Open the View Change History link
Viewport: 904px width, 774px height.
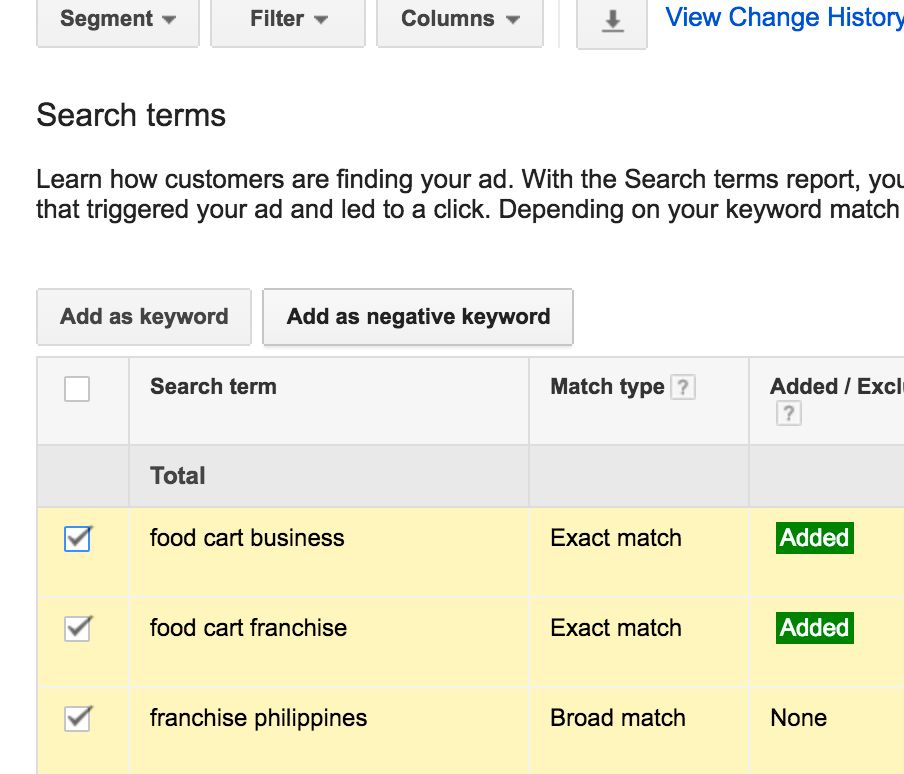[784, 17]
